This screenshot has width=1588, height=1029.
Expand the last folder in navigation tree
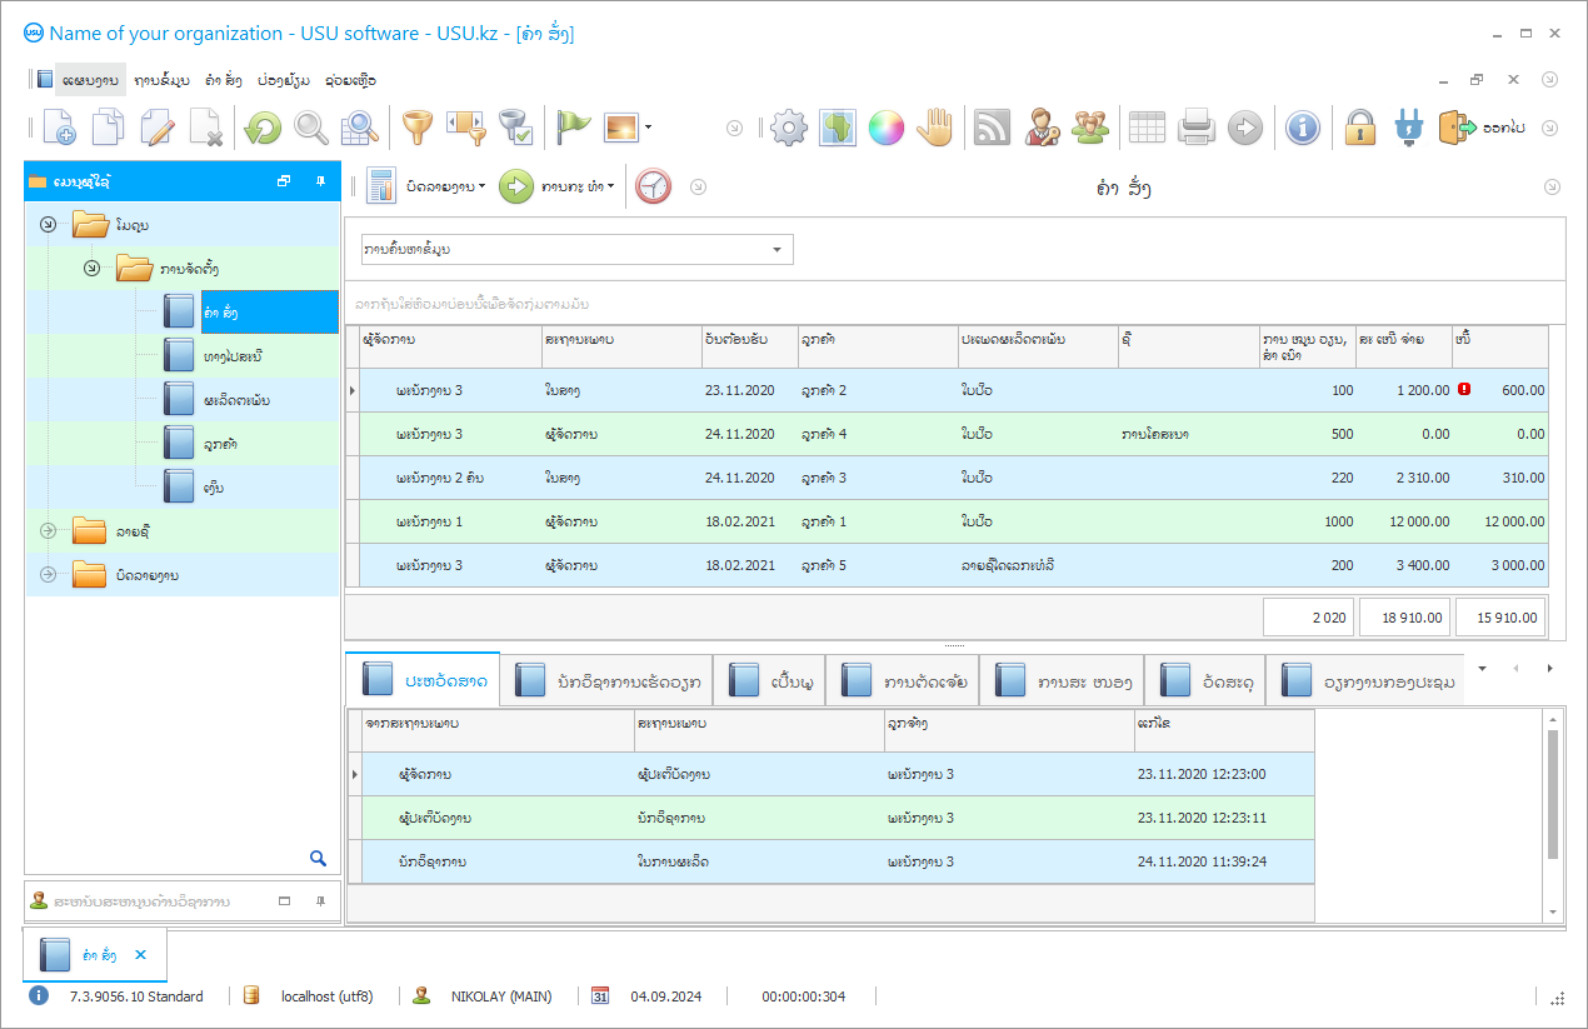click(48, 575)
